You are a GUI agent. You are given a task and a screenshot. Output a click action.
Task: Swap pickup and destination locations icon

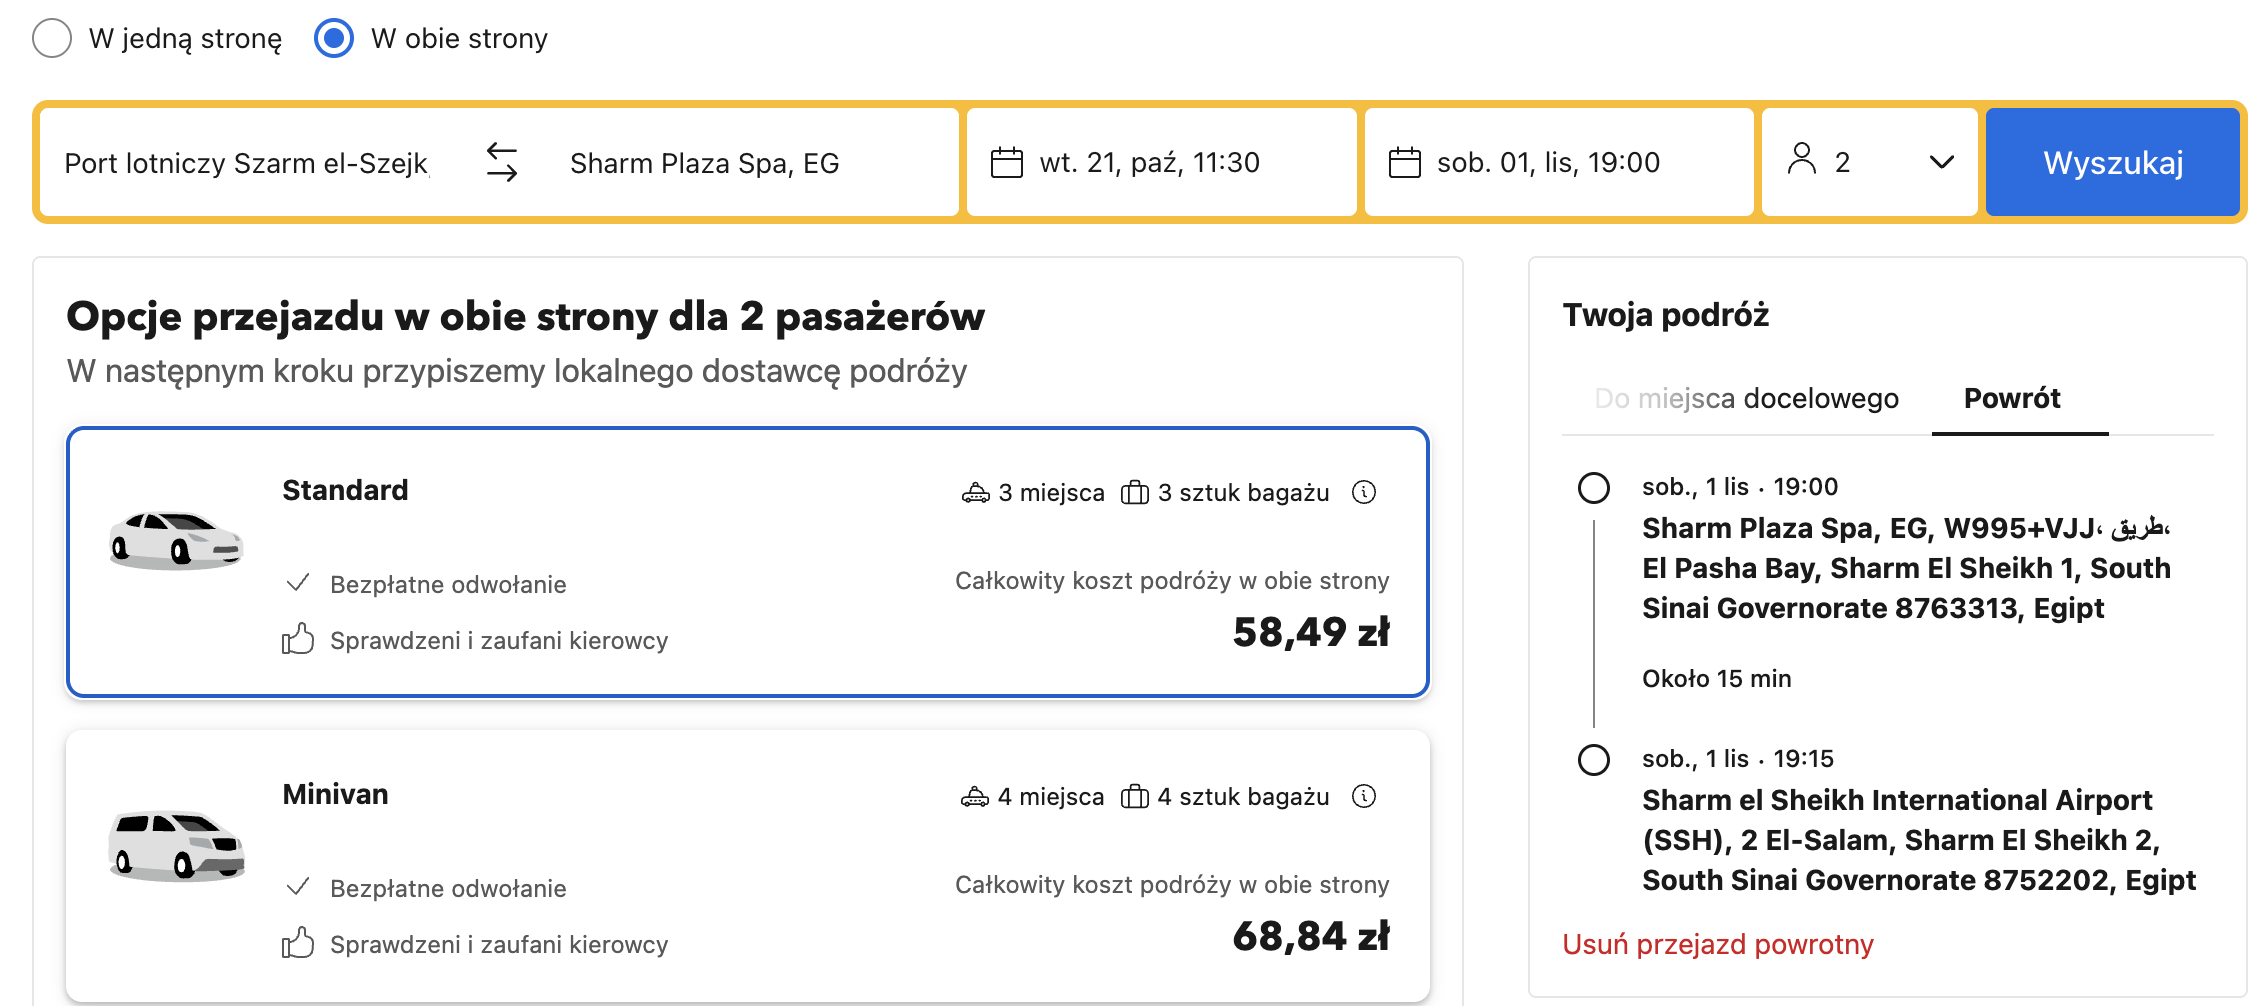pyautogui.click(x=502, y=162)
